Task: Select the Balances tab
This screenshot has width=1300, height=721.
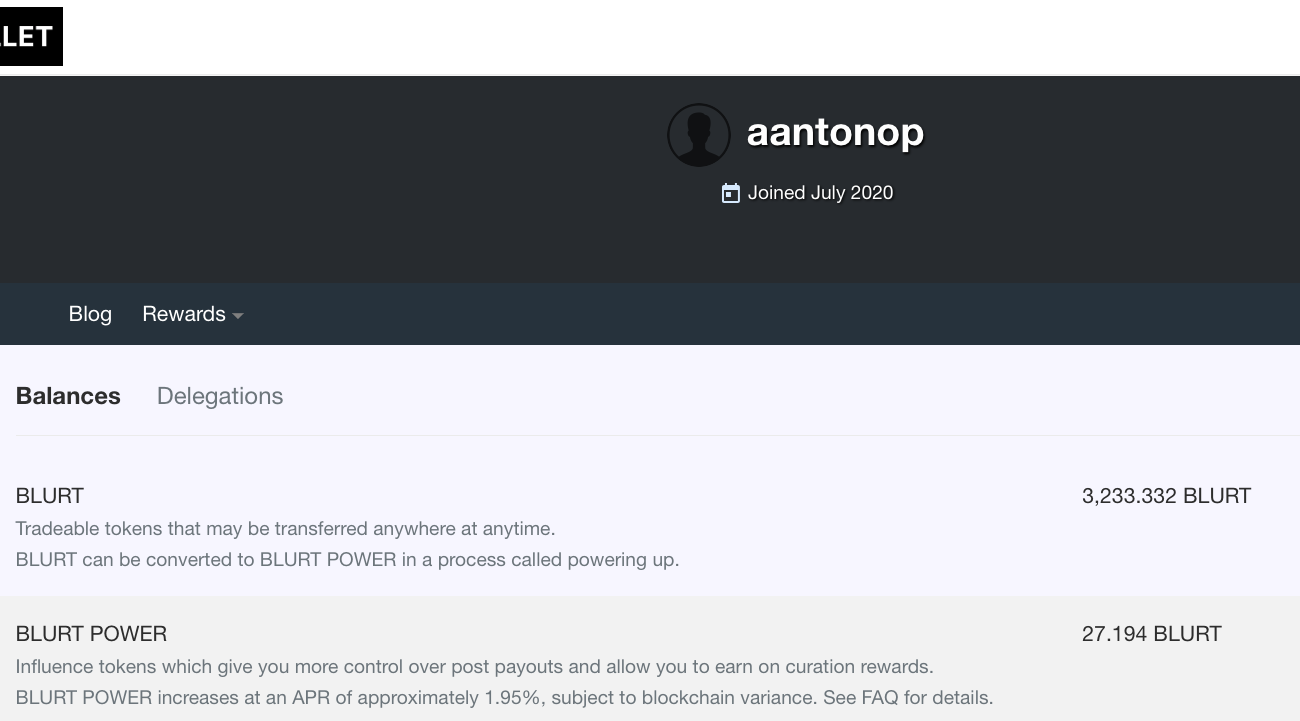Action: pos(68,396)
